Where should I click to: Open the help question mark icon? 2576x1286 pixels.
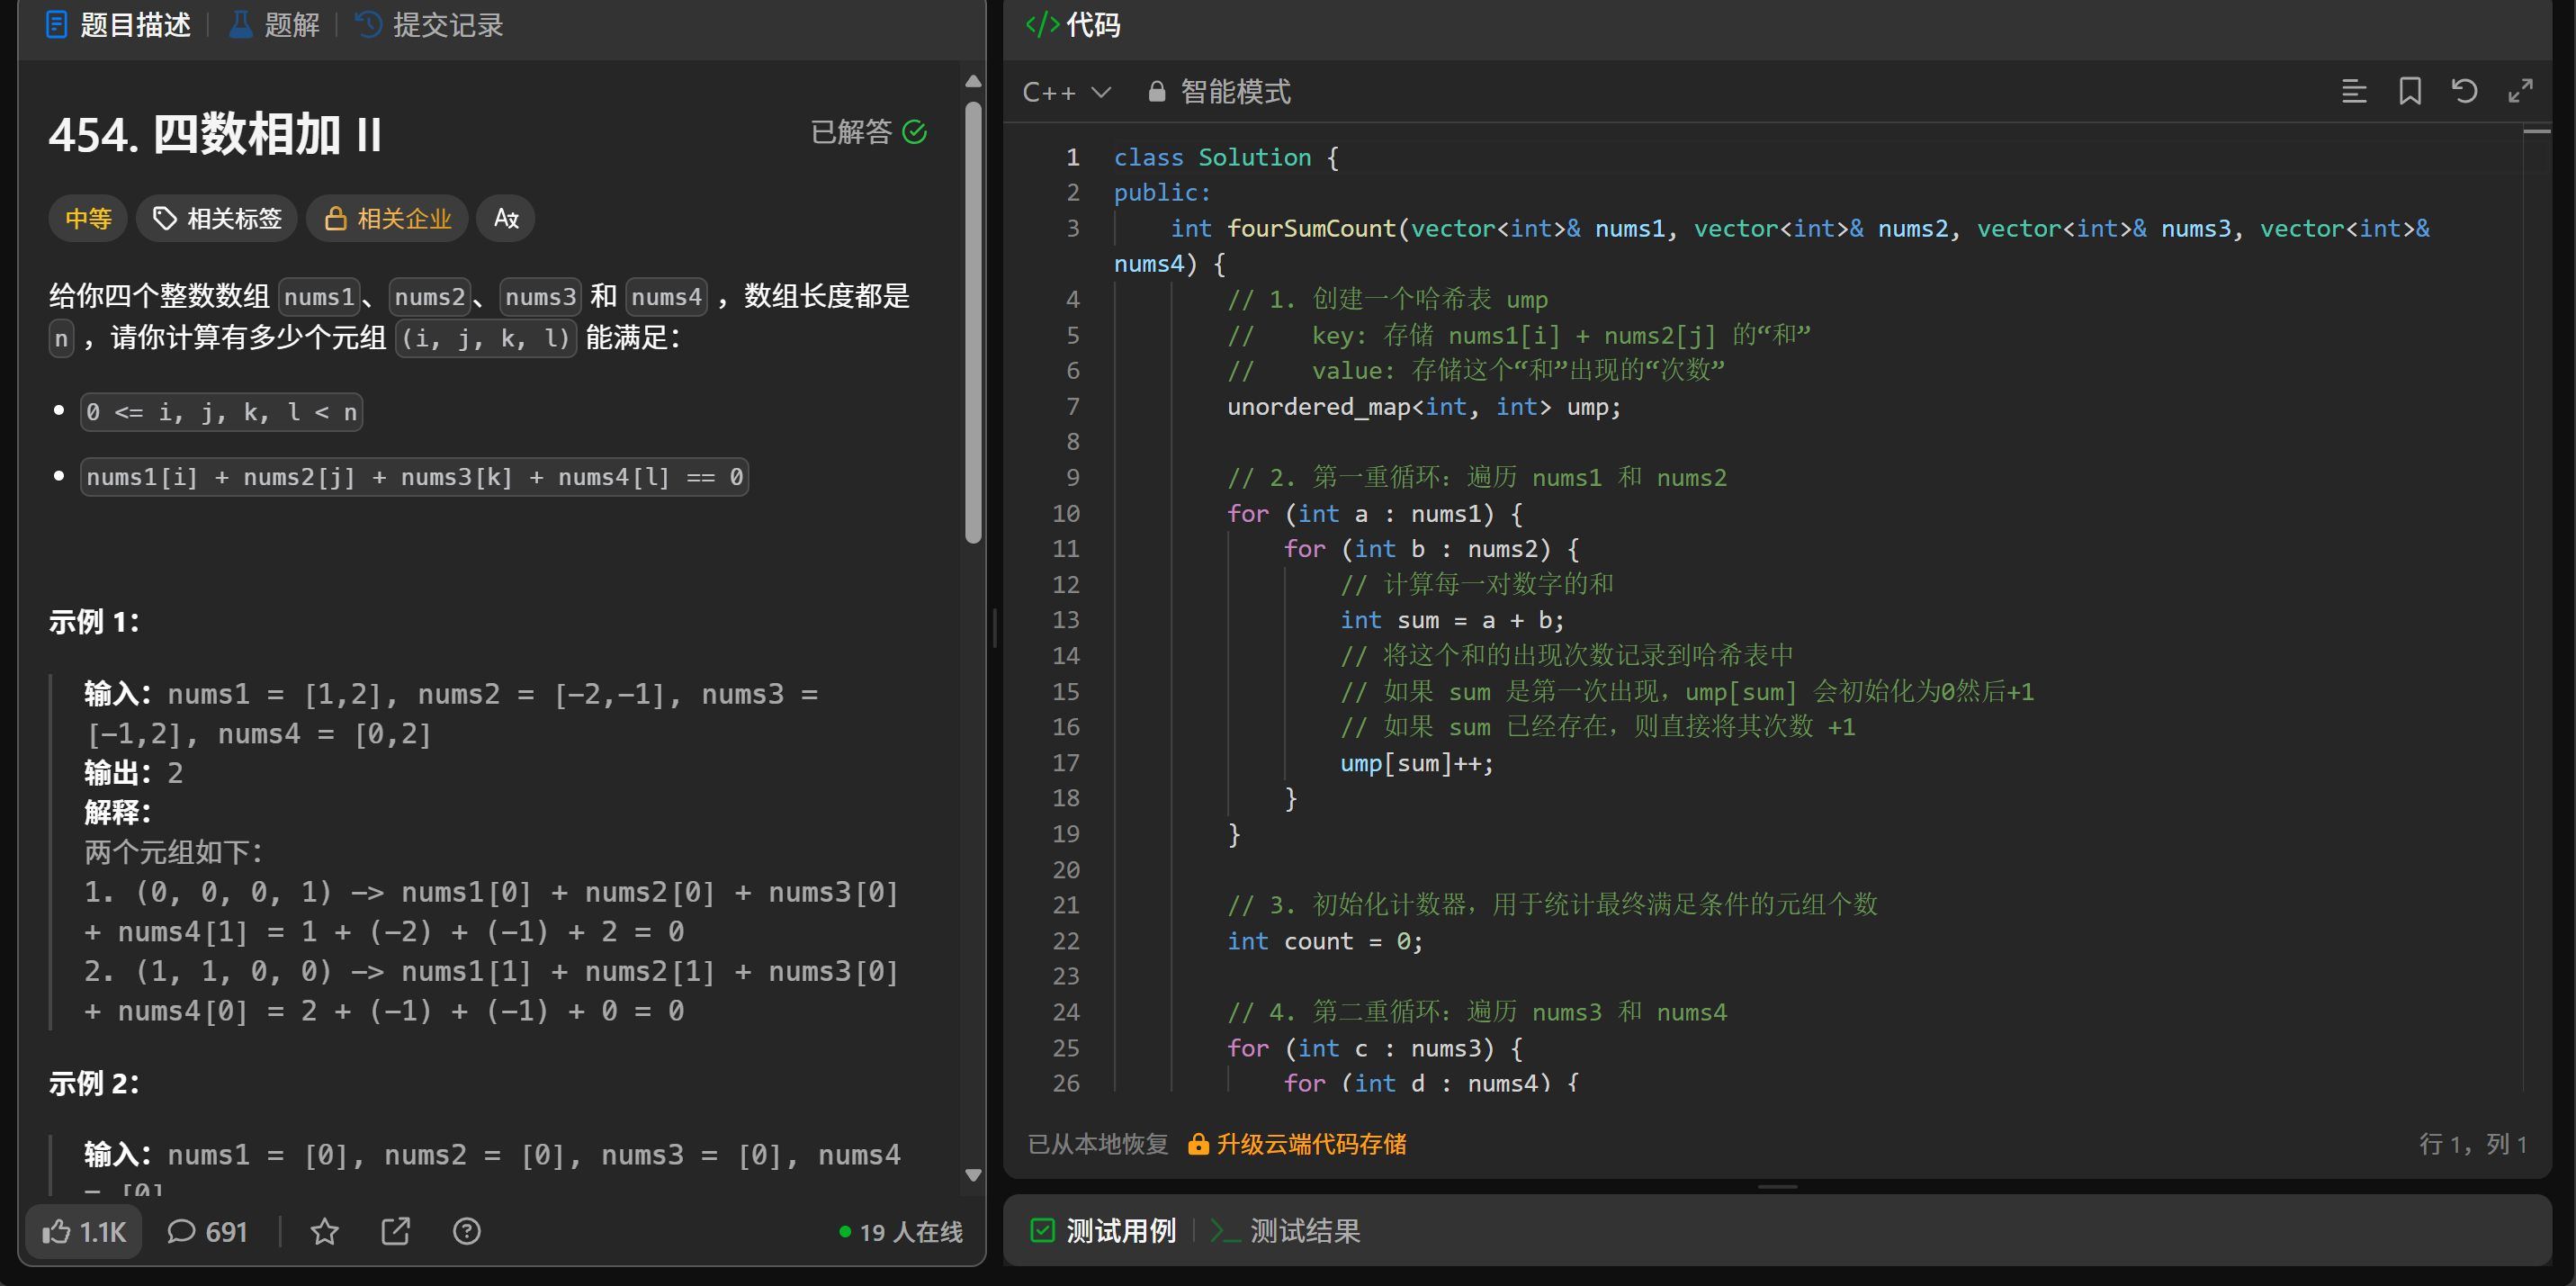[467, 1231]
